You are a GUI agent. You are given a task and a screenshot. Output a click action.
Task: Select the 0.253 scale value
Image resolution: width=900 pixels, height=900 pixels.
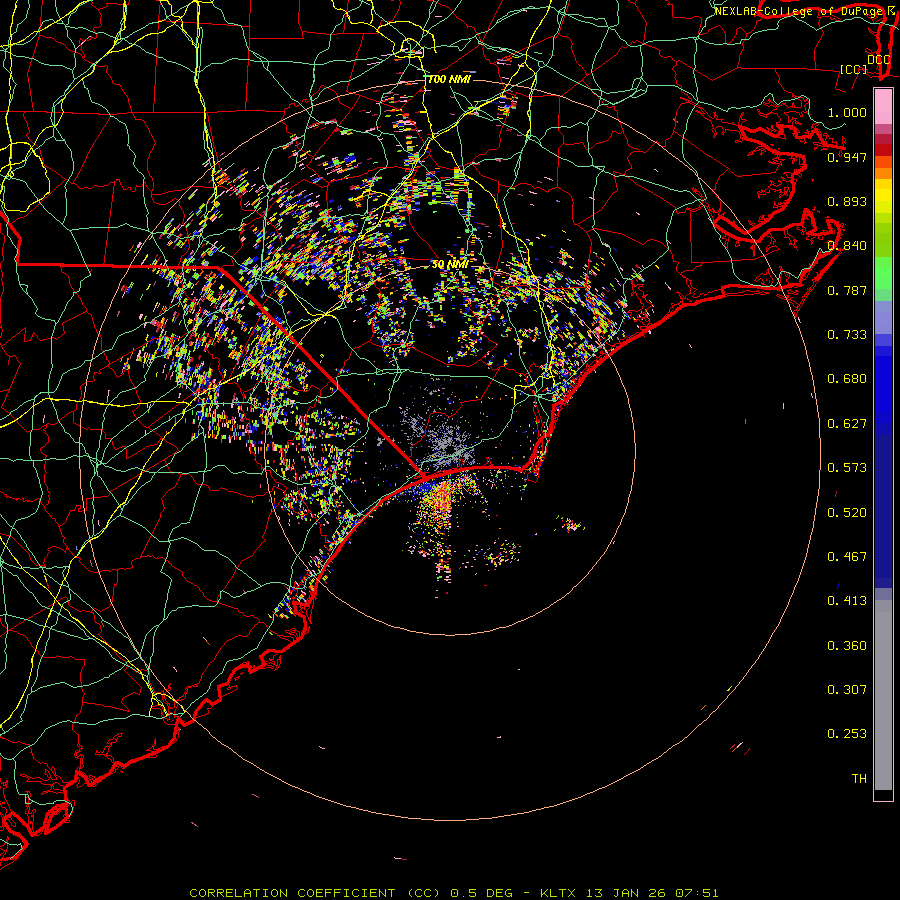tap(847, 734)
